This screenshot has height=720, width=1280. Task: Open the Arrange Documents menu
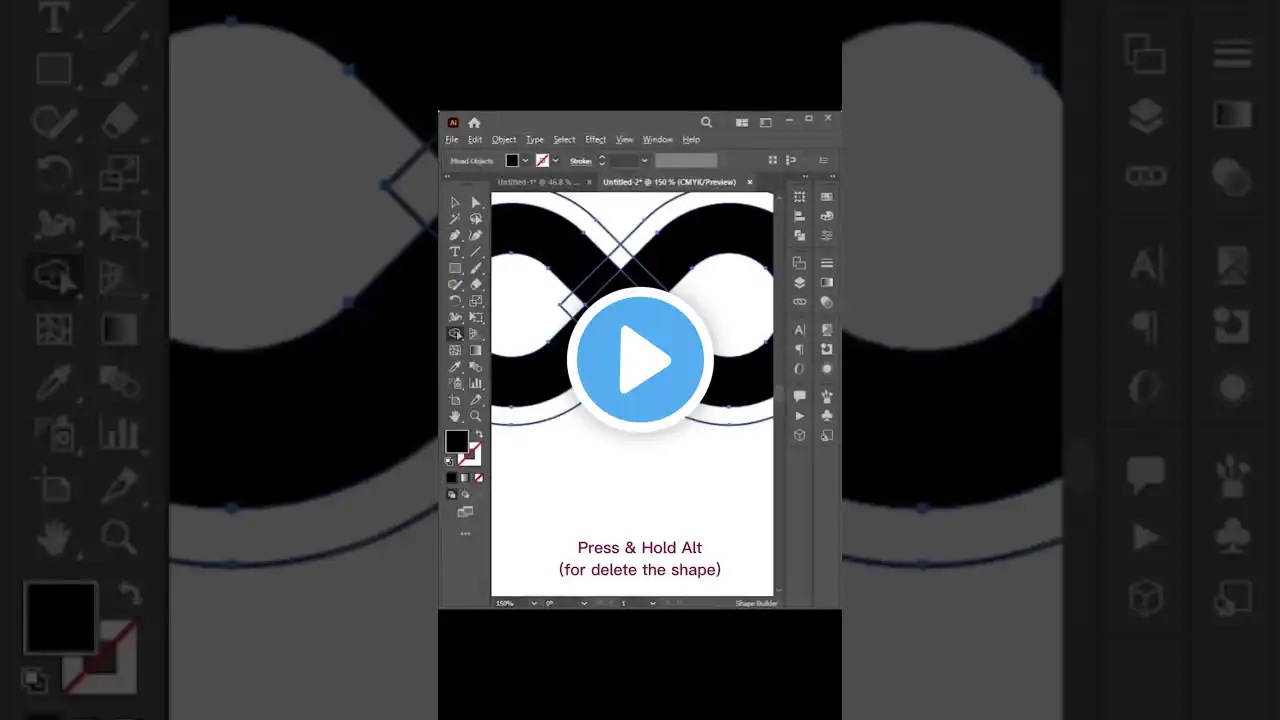742,122
